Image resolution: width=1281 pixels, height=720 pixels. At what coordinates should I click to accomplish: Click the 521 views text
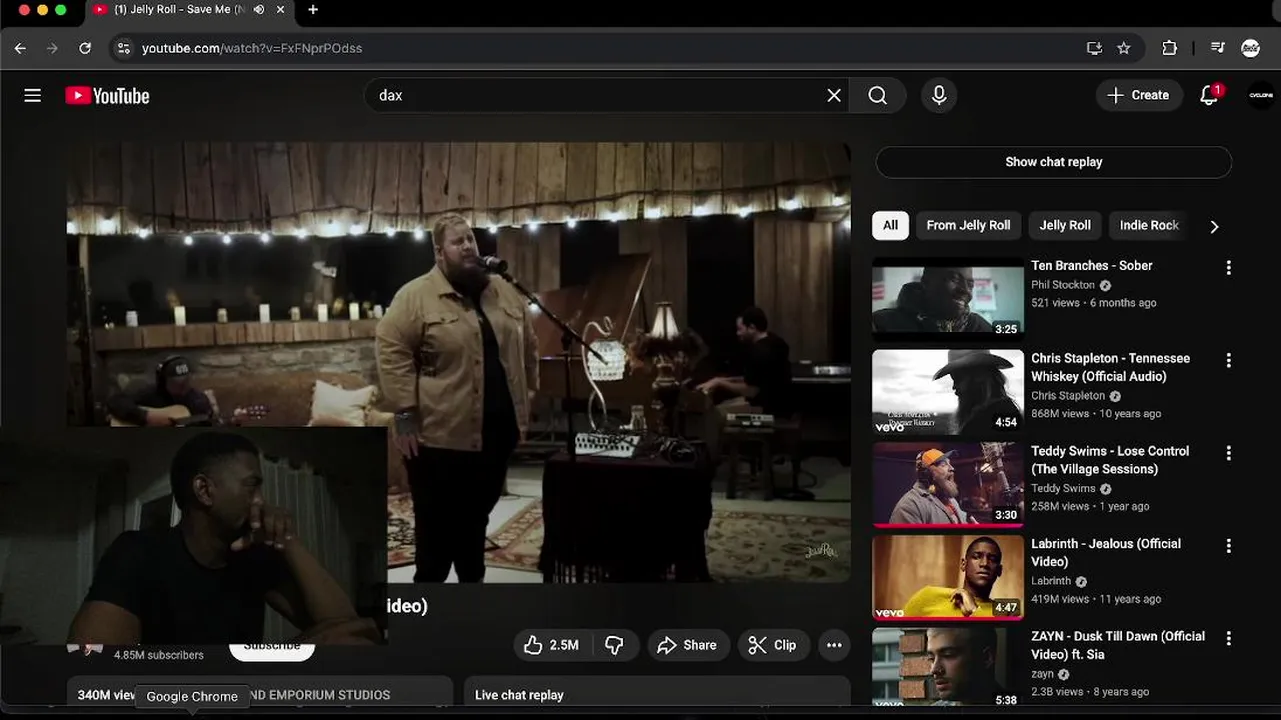point(1055,303)
